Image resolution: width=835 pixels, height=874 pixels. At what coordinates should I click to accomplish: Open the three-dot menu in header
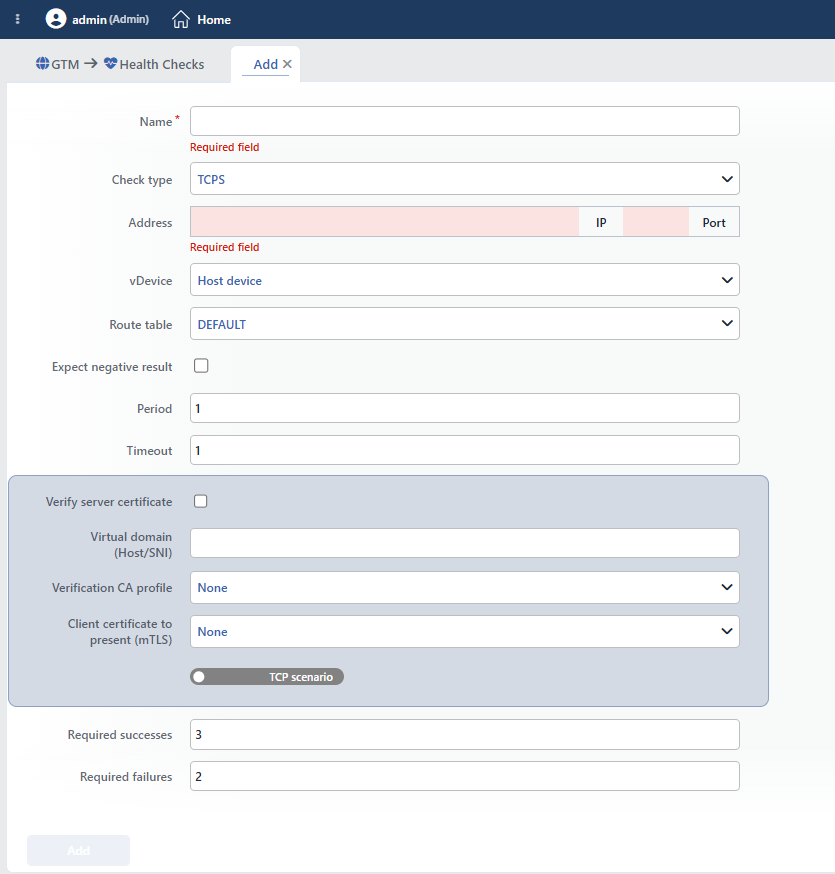click(18, 20)
